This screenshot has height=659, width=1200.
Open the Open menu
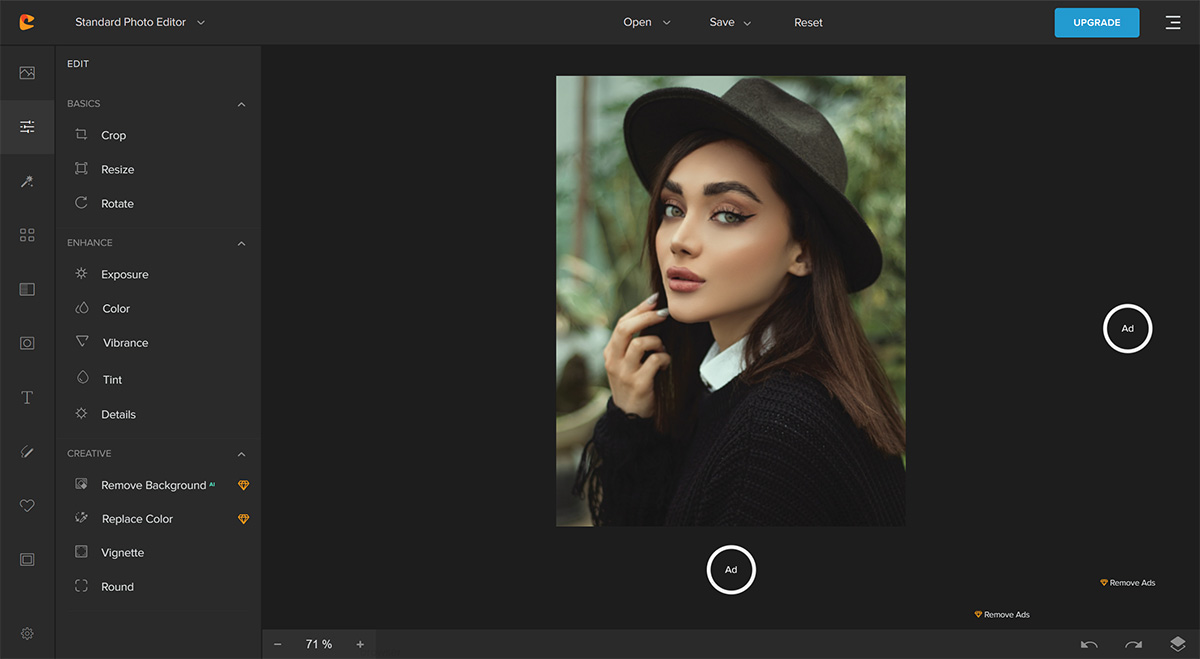click(646, 22)
